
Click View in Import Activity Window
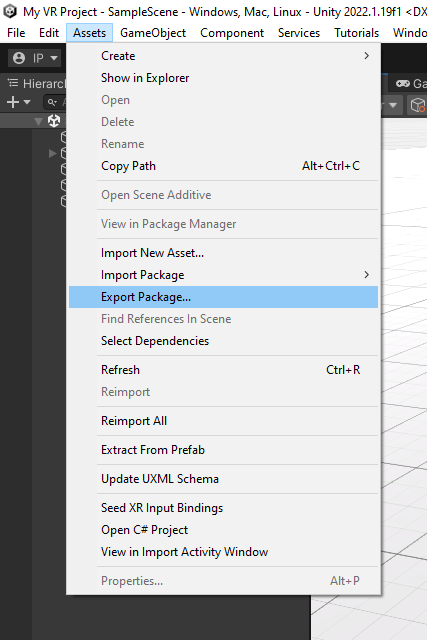pyautogui.click(x=223, y=552)
